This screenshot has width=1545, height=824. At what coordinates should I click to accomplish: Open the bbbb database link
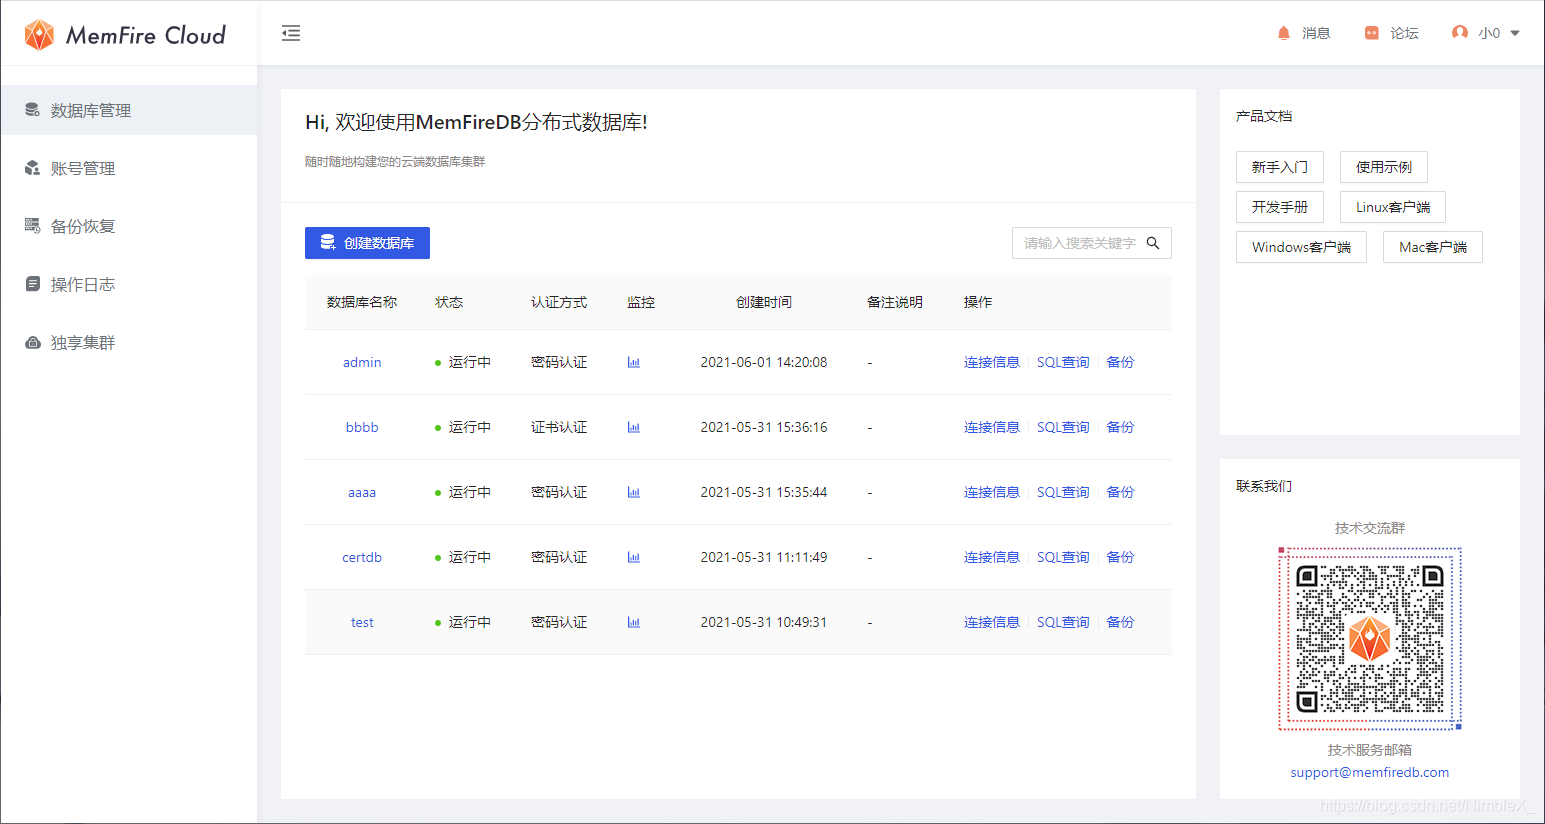point(362,427)
